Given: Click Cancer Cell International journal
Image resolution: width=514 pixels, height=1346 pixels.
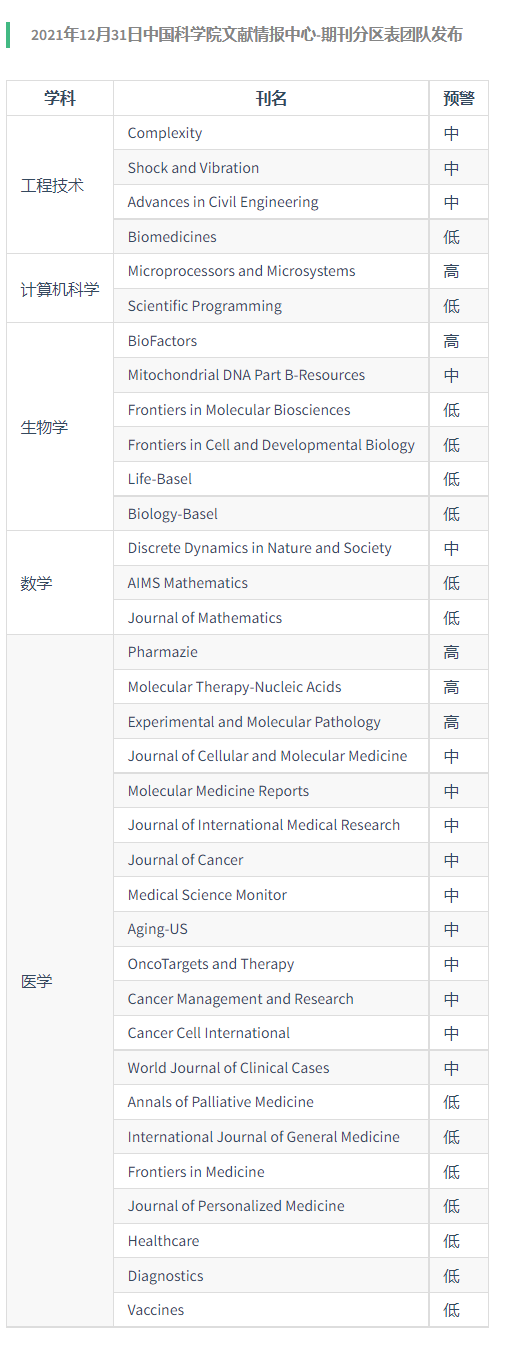Looking at the screenshot, I should [209, 1033].
